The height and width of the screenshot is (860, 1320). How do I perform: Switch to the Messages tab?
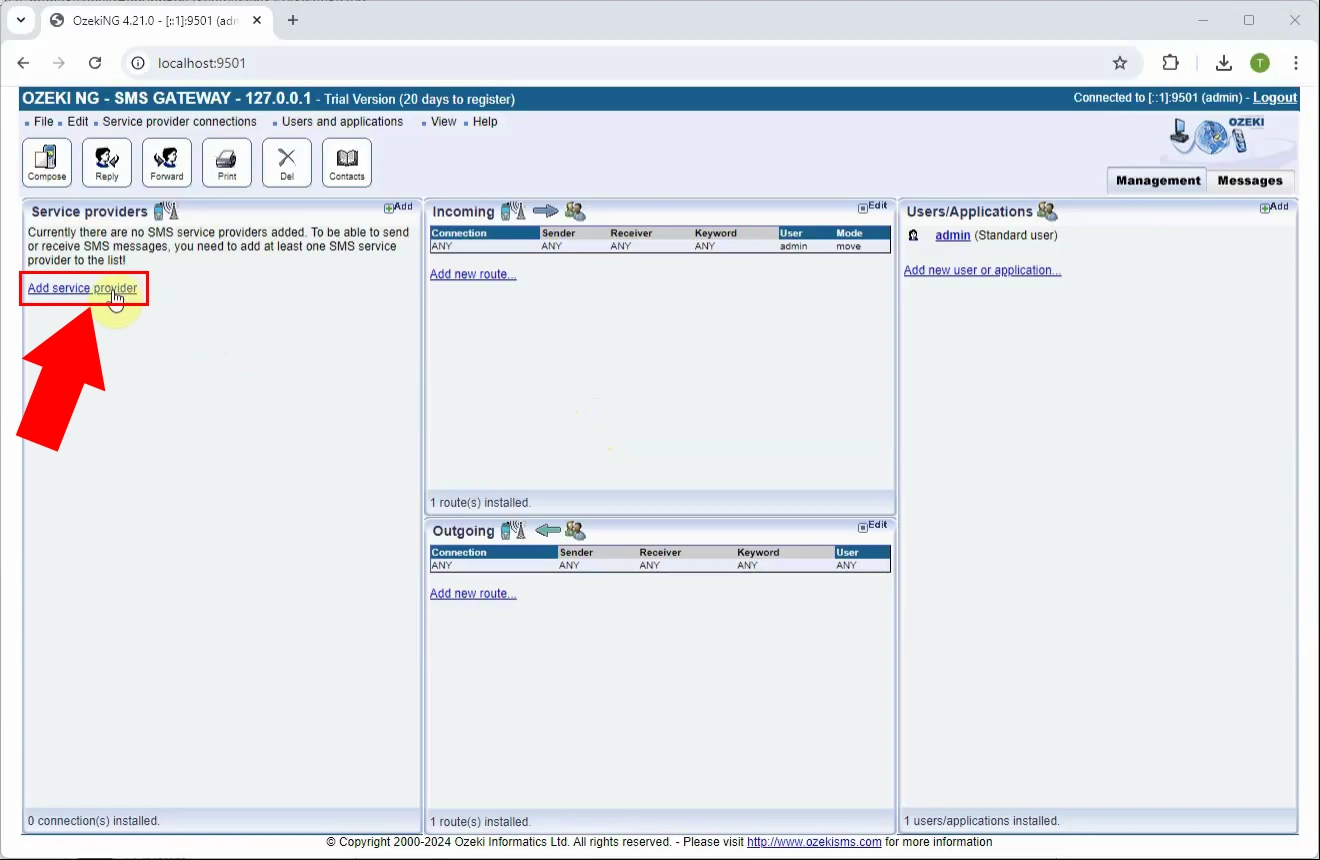pos(1250,181)
